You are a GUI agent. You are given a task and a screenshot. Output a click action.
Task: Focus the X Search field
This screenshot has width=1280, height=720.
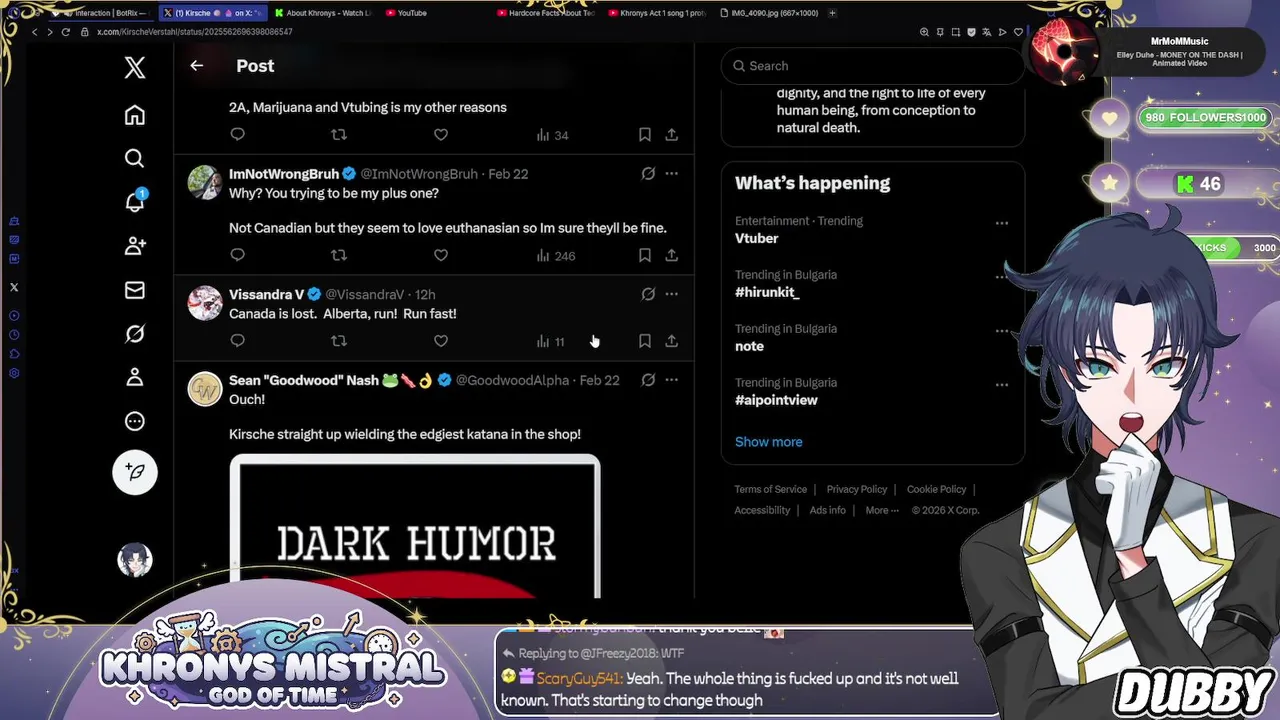click(x=872, y=66)
